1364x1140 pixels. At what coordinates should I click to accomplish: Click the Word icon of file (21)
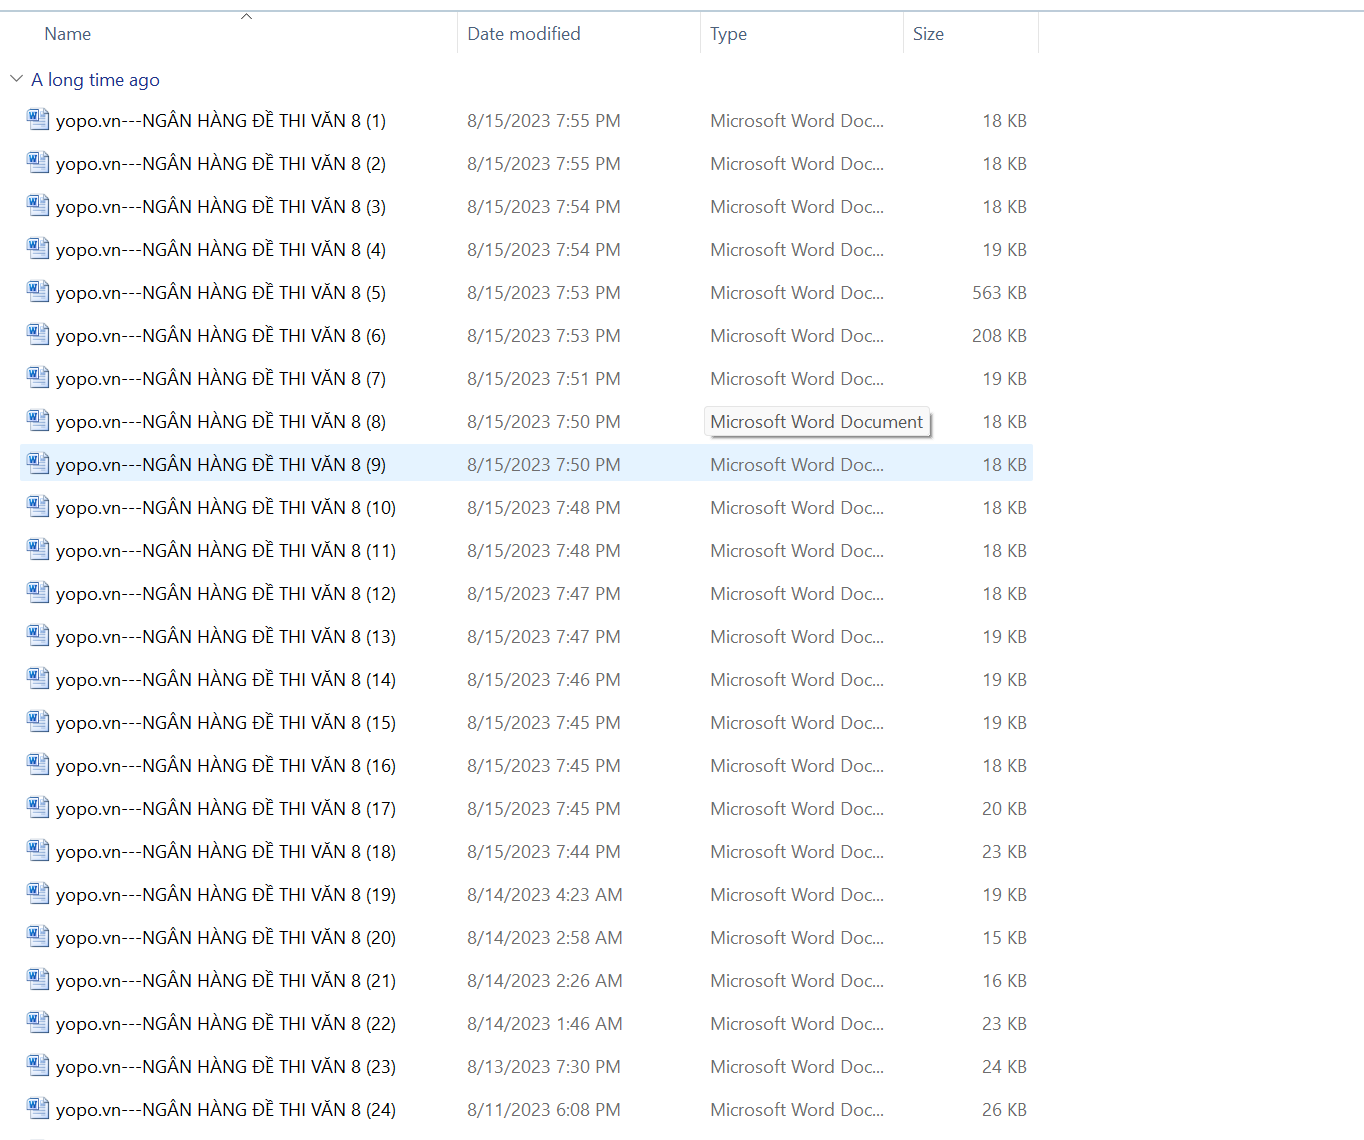pyautogui.click(x=38, y=980)
